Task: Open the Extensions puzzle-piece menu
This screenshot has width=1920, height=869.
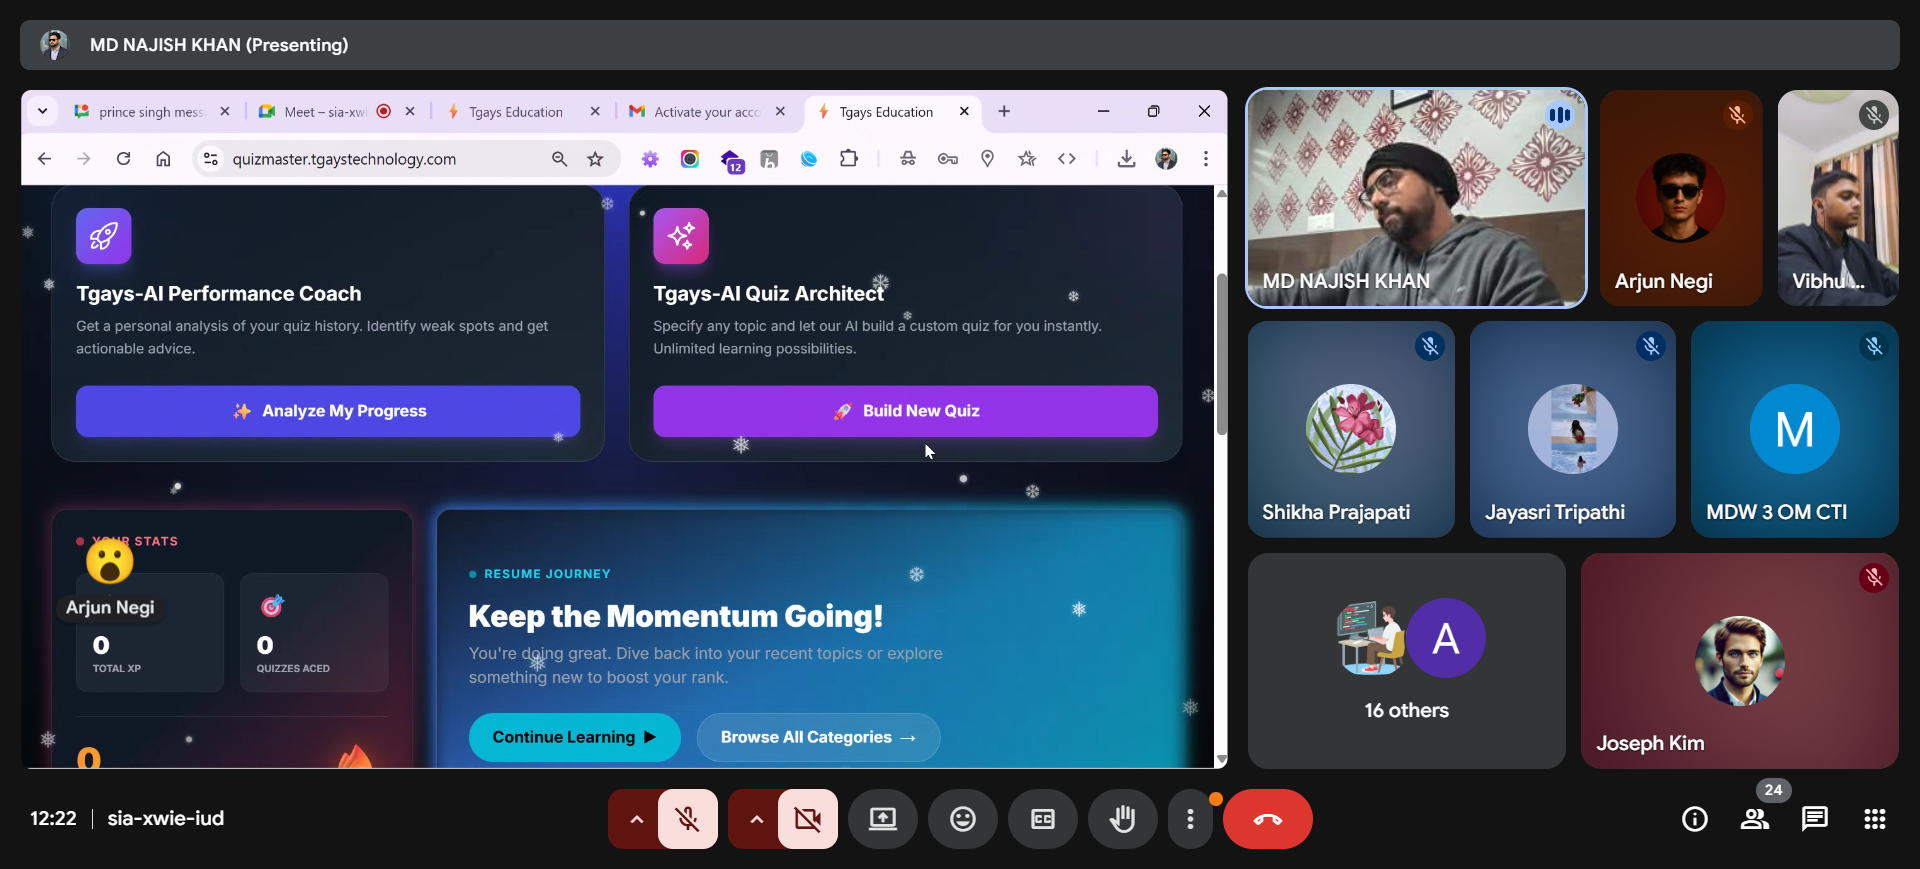Action: click(849, 159)
